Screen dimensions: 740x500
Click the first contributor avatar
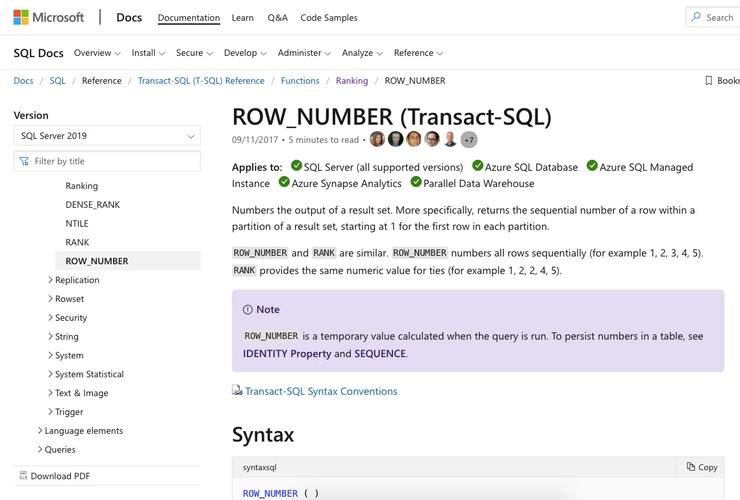click(377, 139)
